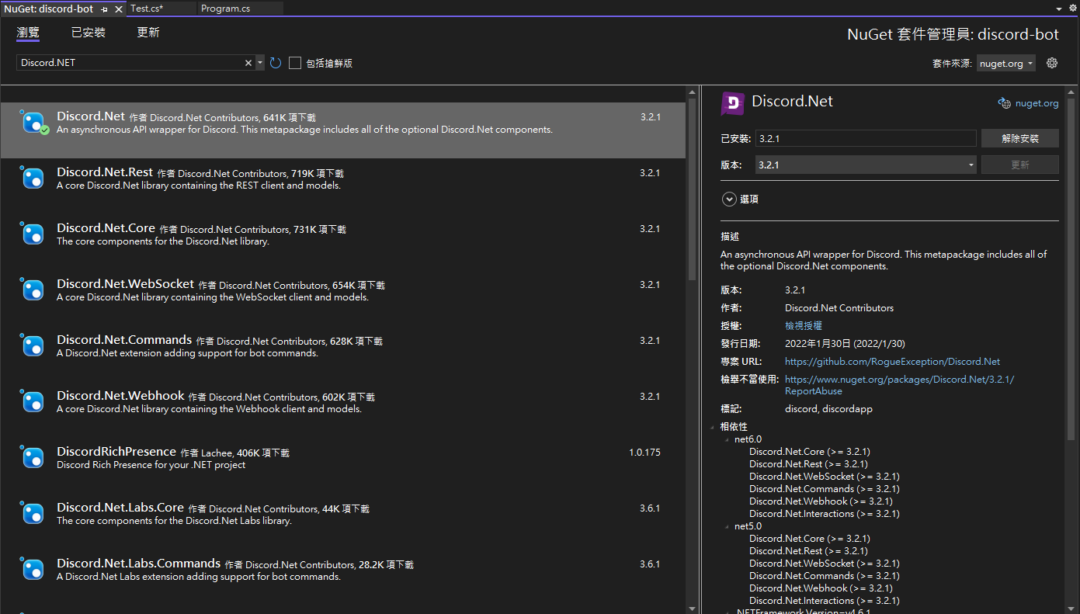Expand the 選項 options section
Image resolution: width=1080 pixels, height=614 pixels.
click(729, 199)
